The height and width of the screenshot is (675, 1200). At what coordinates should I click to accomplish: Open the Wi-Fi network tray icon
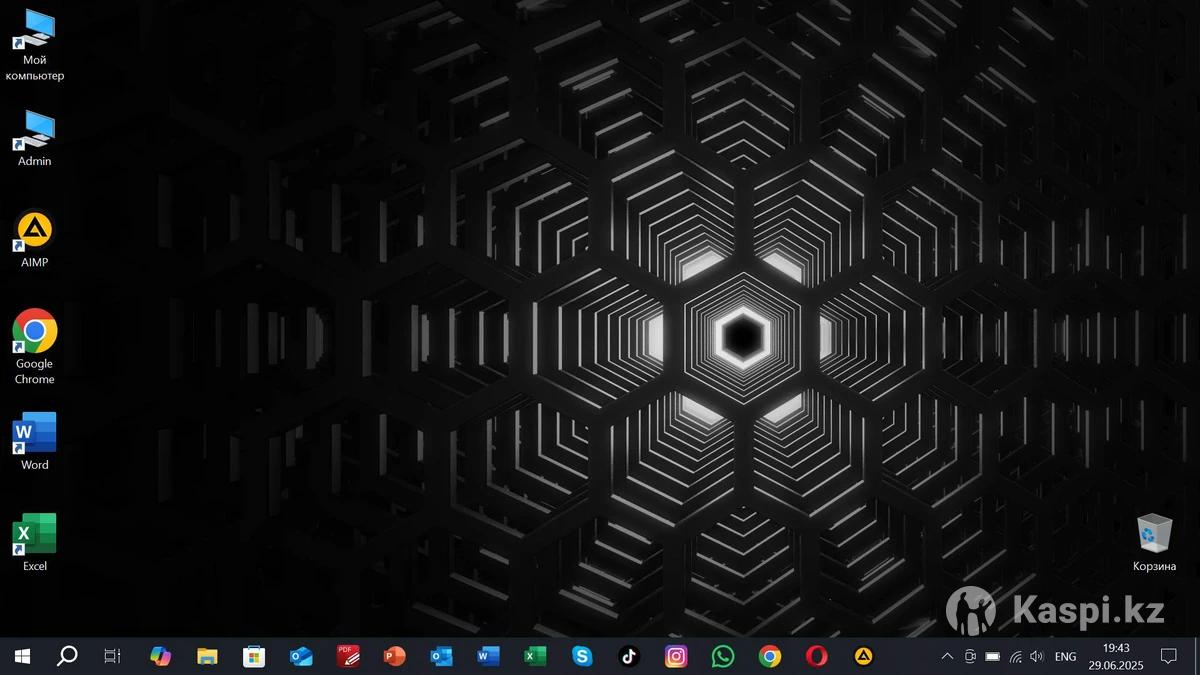tap(1015, 657)
